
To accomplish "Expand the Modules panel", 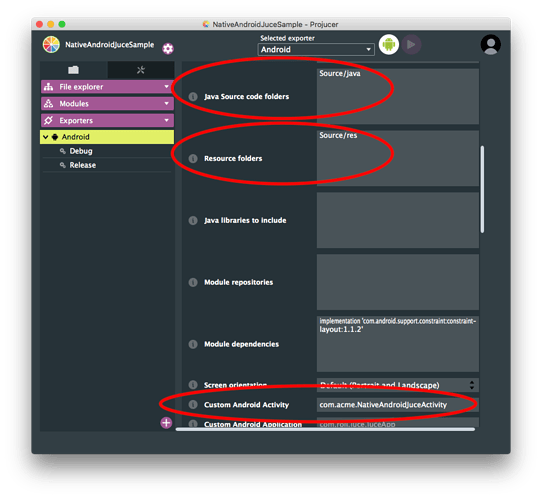I will (107, 103).
